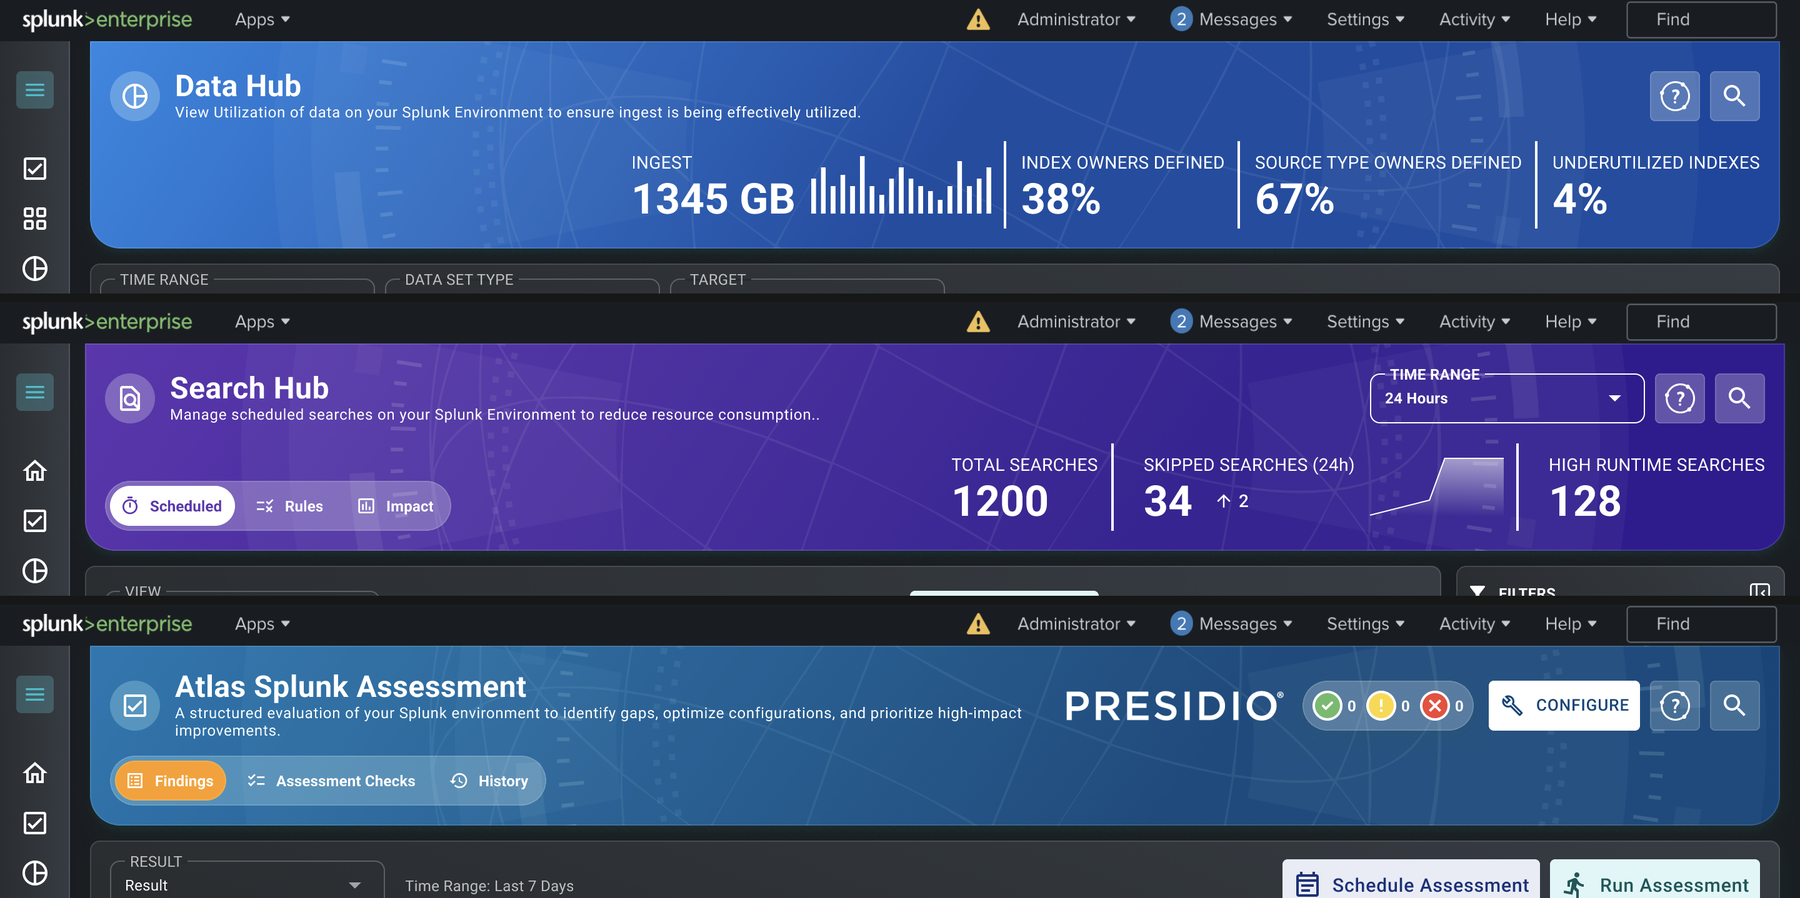Image resolution: width=1800 pixels, height=898 pixels.
Task: Open the Result dropdown in the Atlas Splunk Assessment view
Action: 247,885
